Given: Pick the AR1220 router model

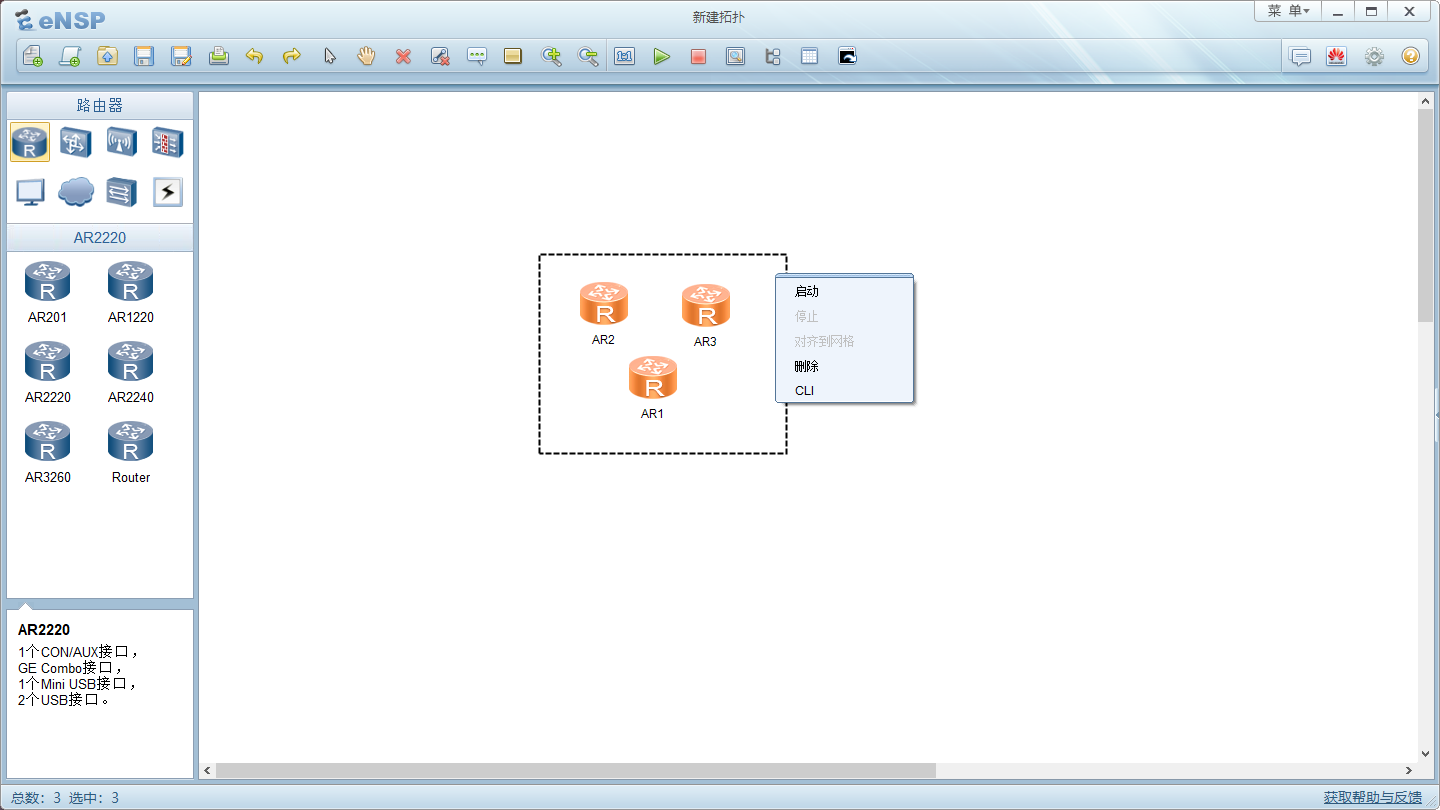Looking at the screenshot, I should (130, 292).
